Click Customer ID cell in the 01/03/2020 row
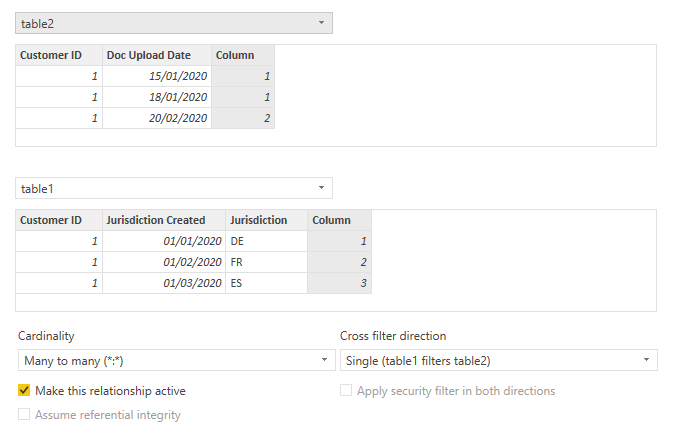676x427 pixels. click(x=59, y=283)
